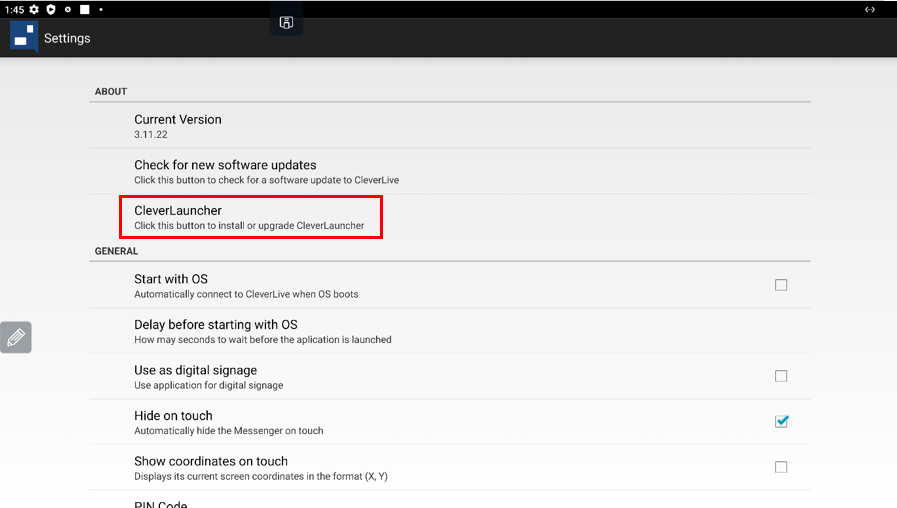Click 'Automatically hide the Messenger on touch' description
The width and height of the screenshot is (897, 508).
229,431
